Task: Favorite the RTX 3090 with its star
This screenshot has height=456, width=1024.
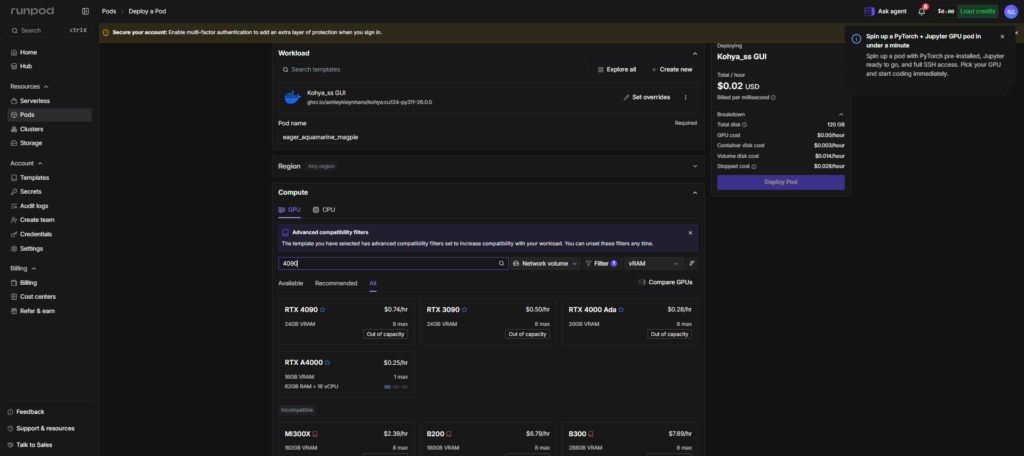Action: (464, 310)
